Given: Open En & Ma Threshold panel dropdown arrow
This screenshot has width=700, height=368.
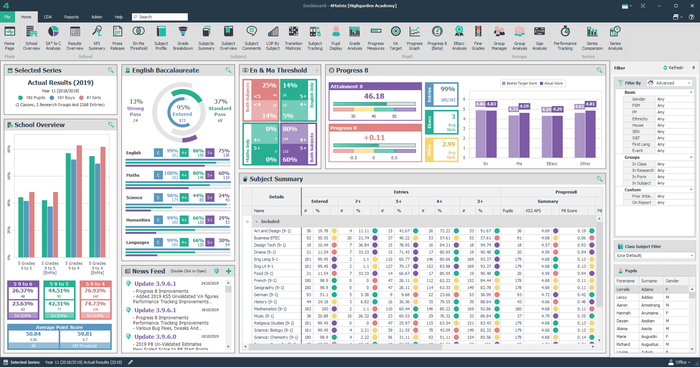Looking at the screenshot, I should 317,71.
